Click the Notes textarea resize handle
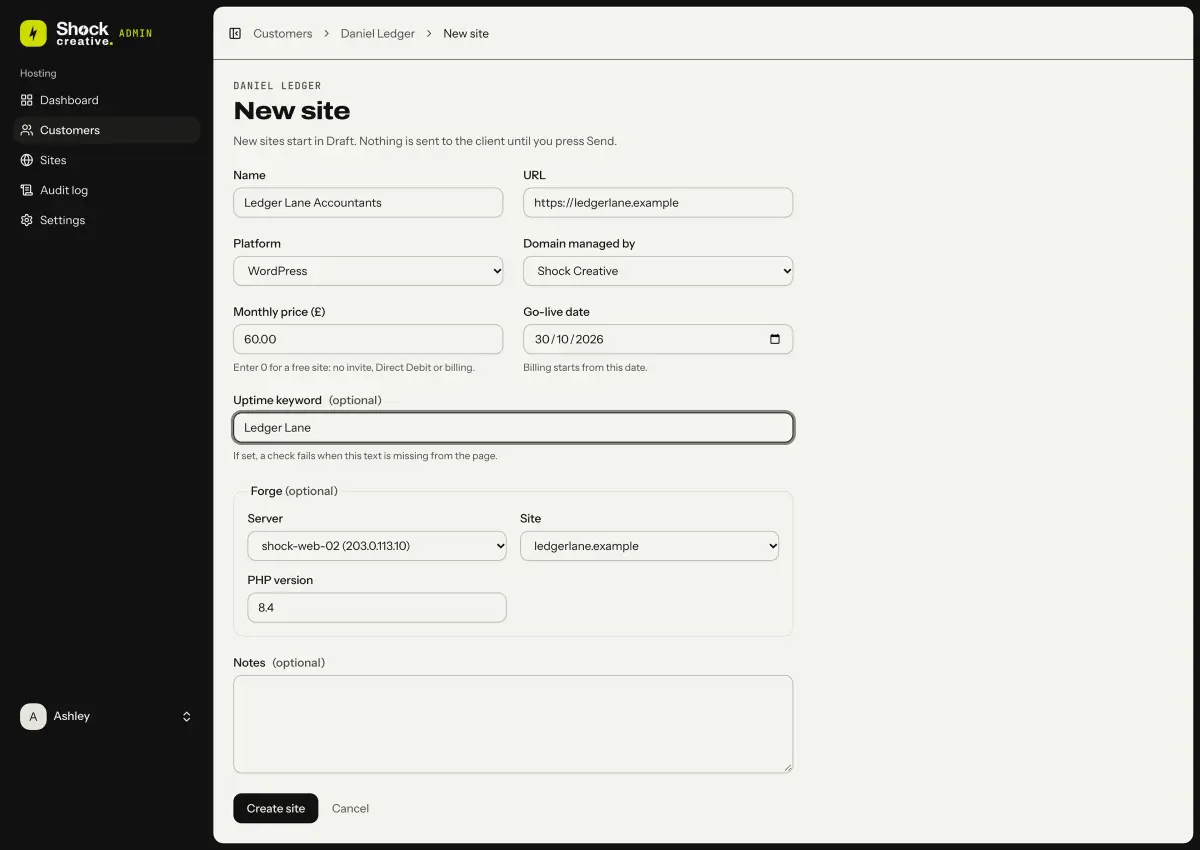This screenshot has width=1200, height=850. click(x=787, y=767)
